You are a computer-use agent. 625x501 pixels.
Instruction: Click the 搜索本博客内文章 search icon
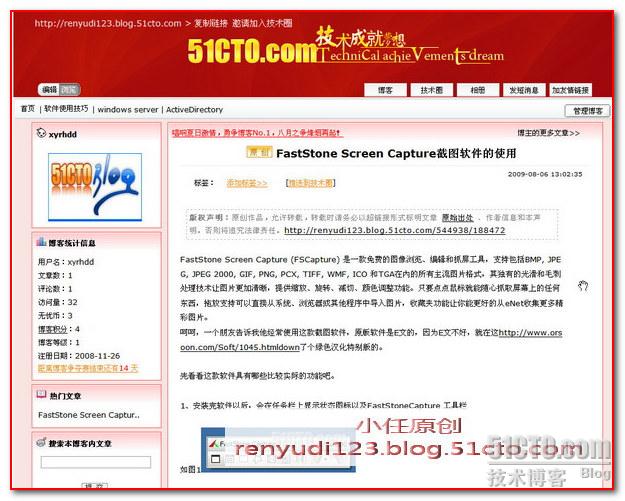41,442
